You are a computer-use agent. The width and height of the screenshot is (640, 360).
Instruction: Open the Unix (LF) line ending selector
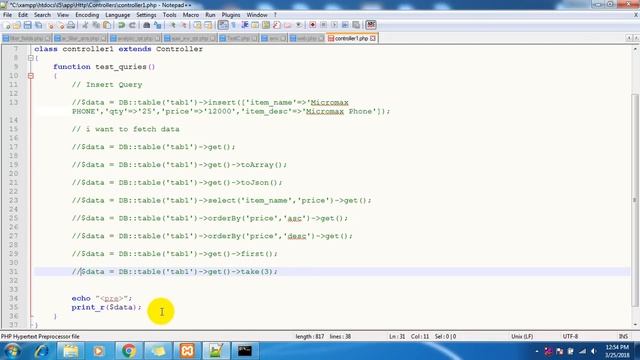[x=522, y=337]
